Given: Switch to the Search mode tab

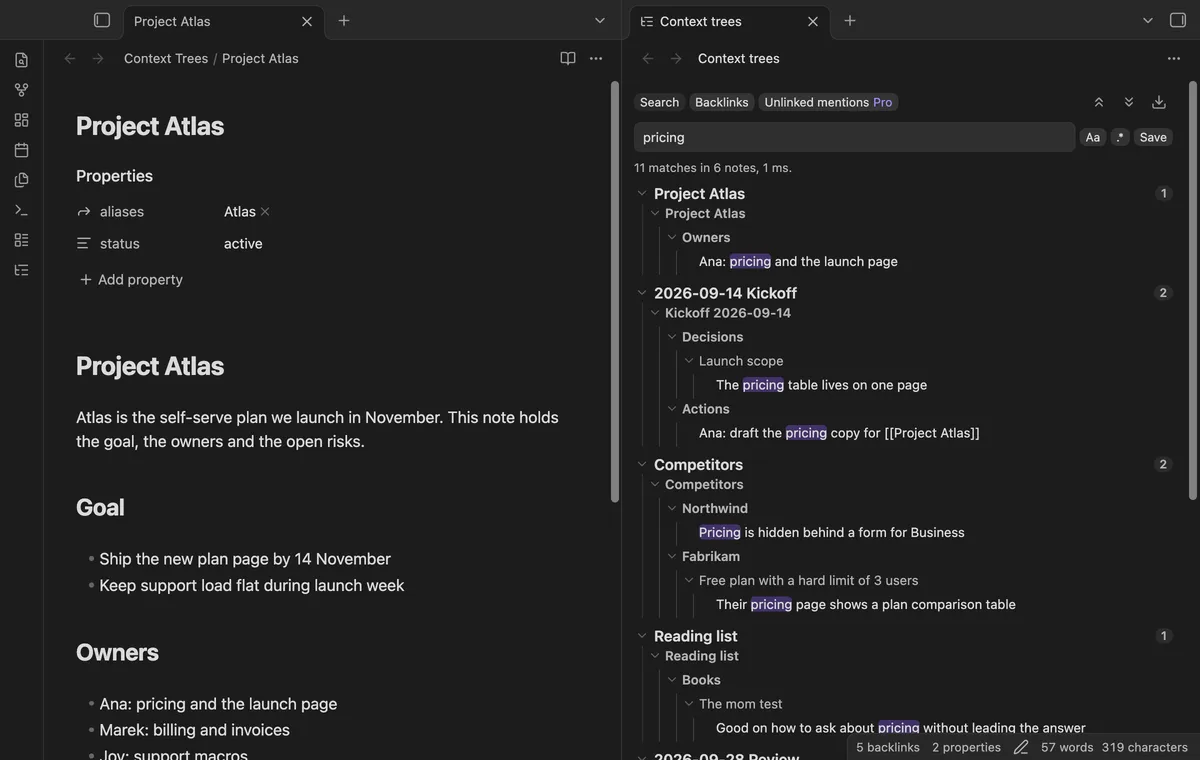Looking at the screenshot, I should click(x=659, y=102).
